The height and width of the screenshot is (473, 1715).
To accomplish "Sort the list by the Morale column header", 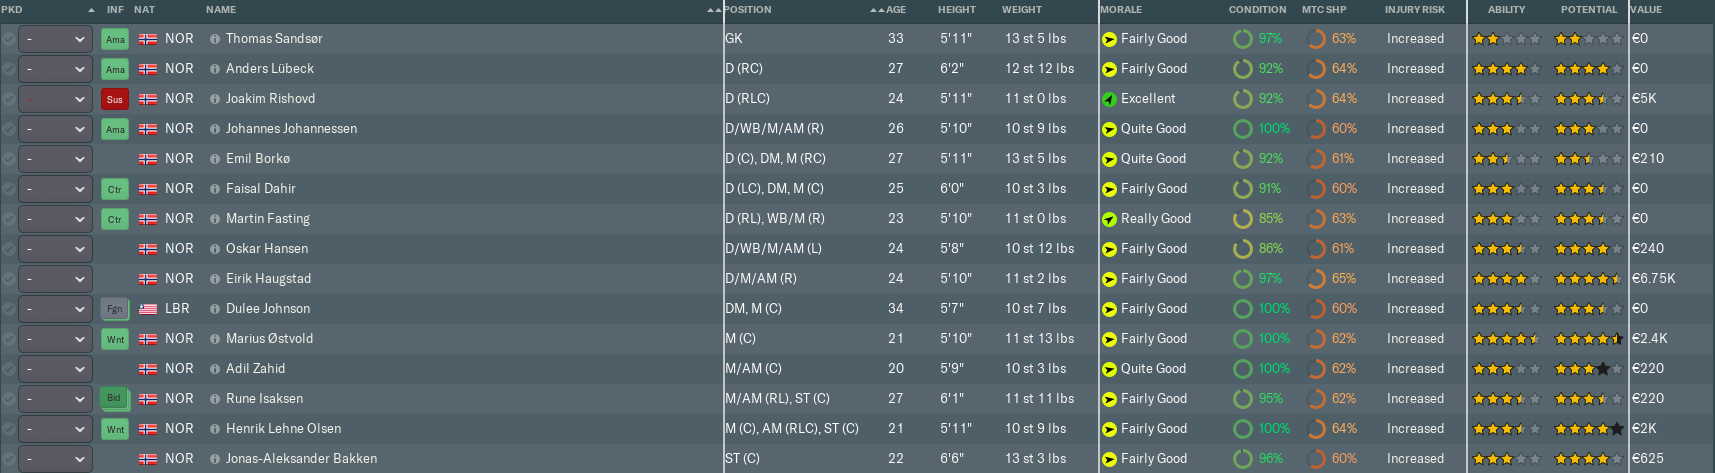I will click(1121, 10).
